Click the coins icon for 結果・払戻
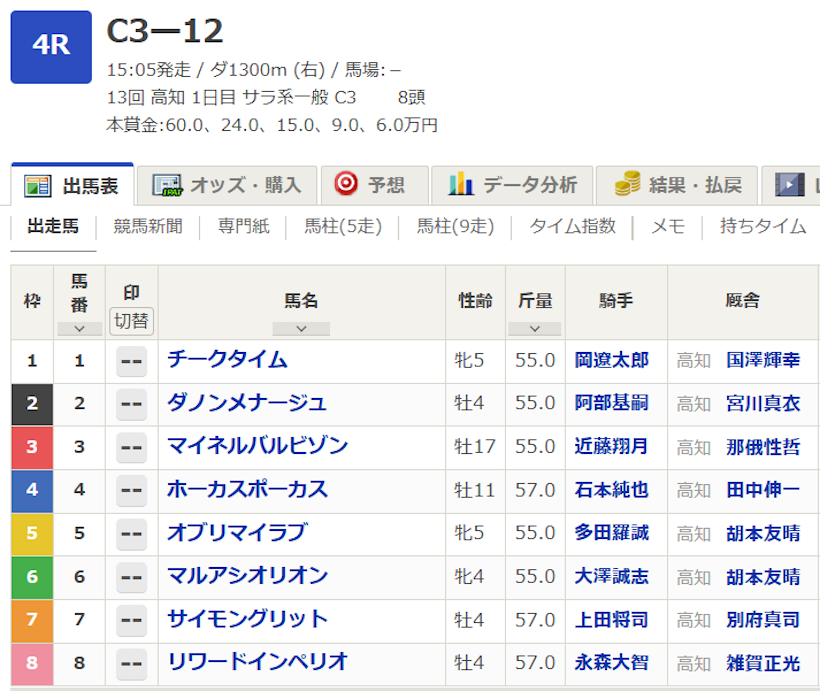This screenshot has height=691, width=820. point(627,184)
